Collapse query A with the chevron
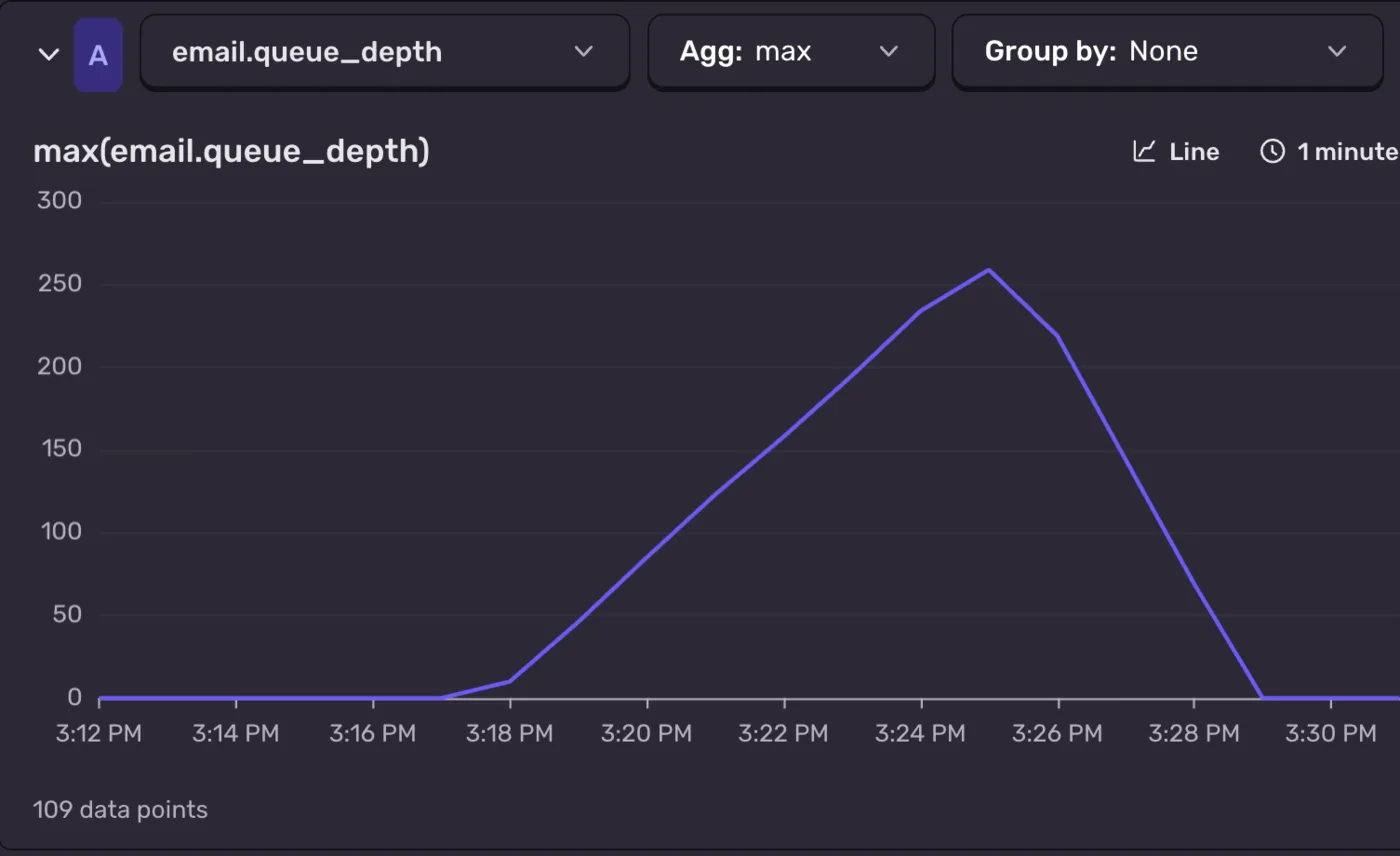 49,54
